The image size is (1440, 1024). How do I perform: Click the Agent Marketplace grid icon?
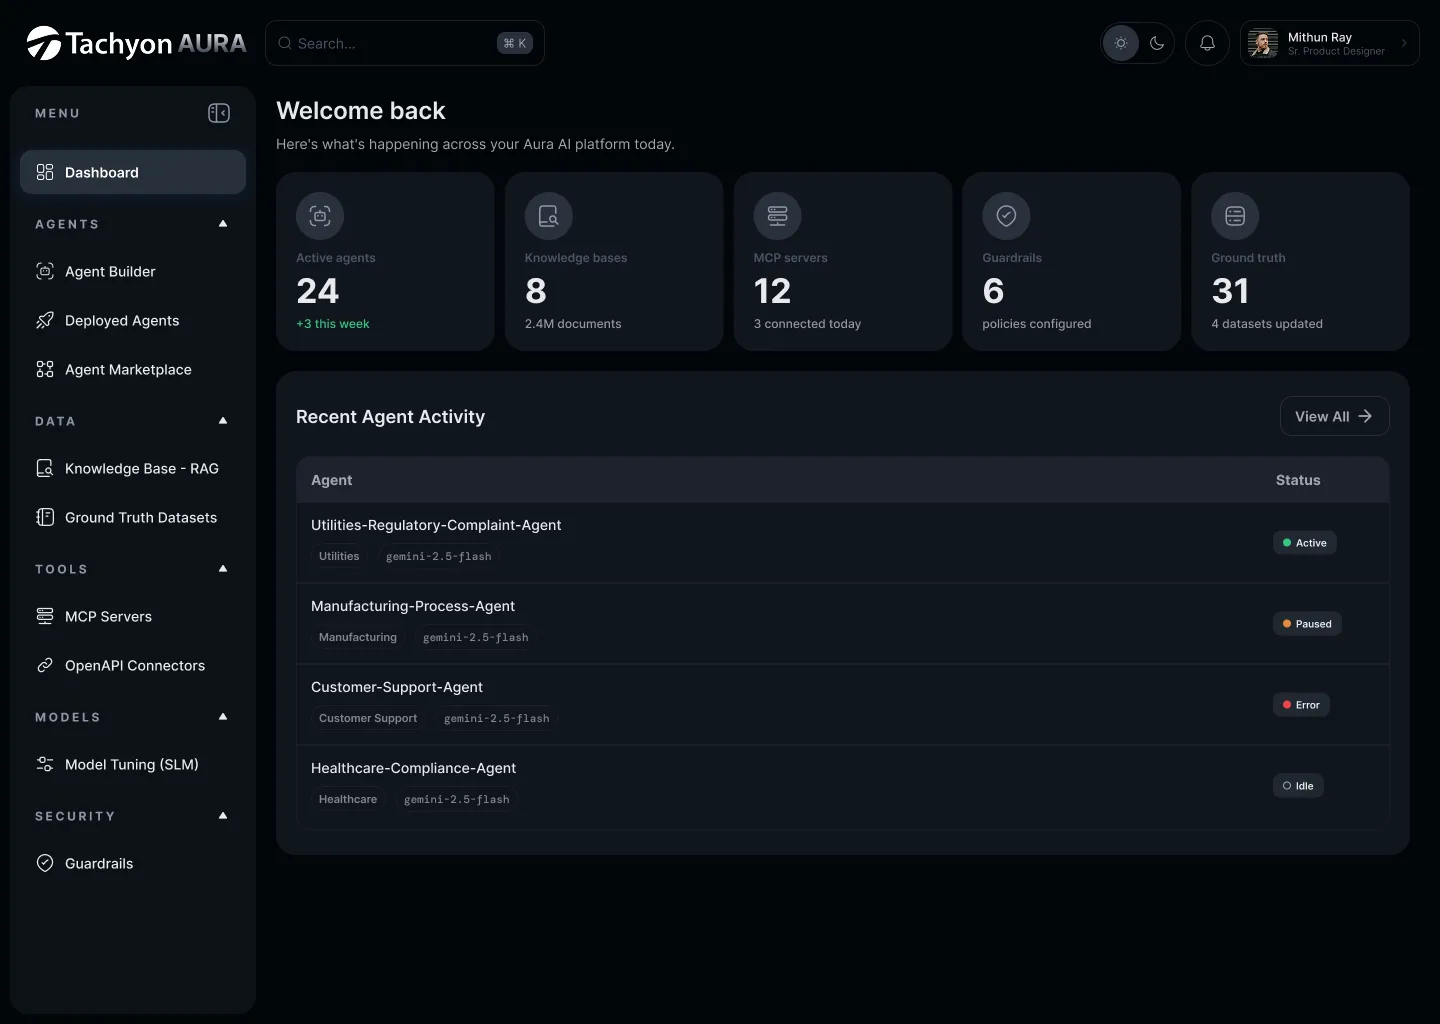[45, 369]
